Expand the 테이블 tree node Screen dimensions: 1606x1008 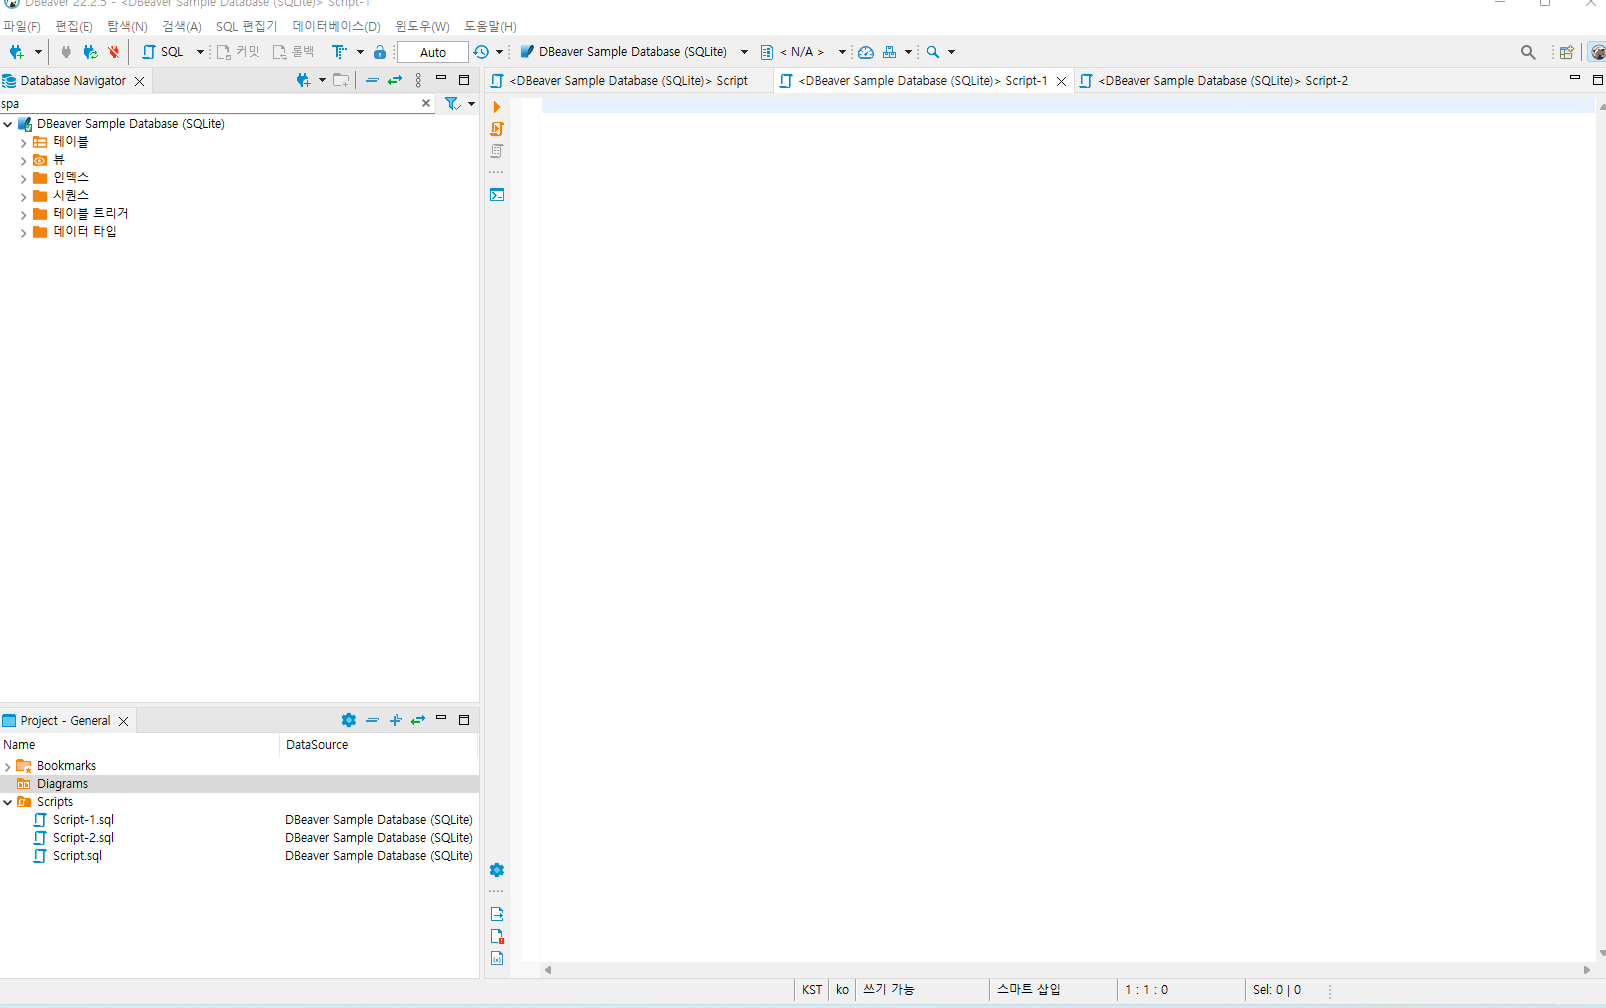(x=23, y=143)
